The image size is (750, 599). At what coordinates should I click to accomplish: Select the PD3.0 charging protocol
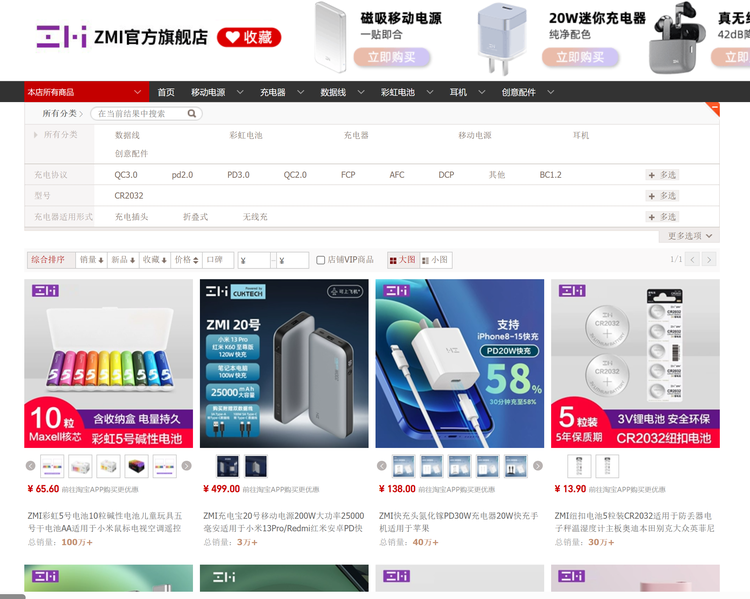pyautogui.click(x=238, y=175)
